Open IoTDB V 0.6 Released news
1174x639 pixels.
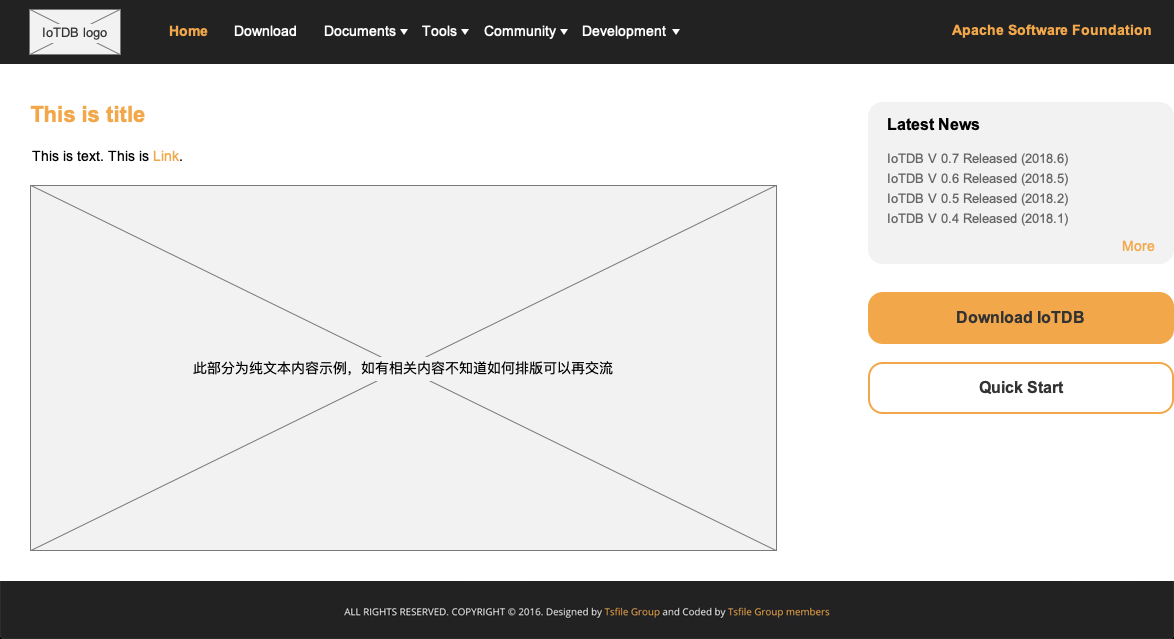tap(977, 178)
